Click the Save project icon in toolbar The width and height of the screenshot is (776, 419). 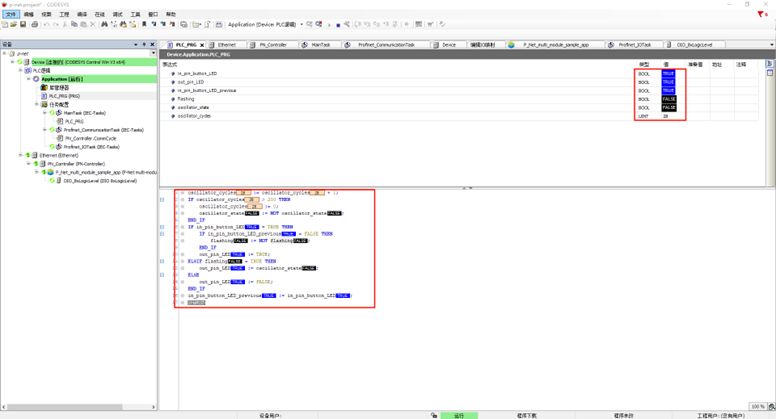coord(24,25)
